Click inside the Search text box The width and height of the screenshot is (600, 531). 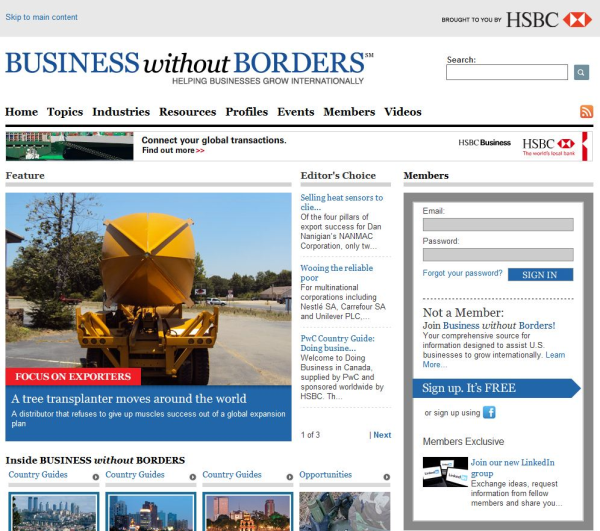click(507, 72)
